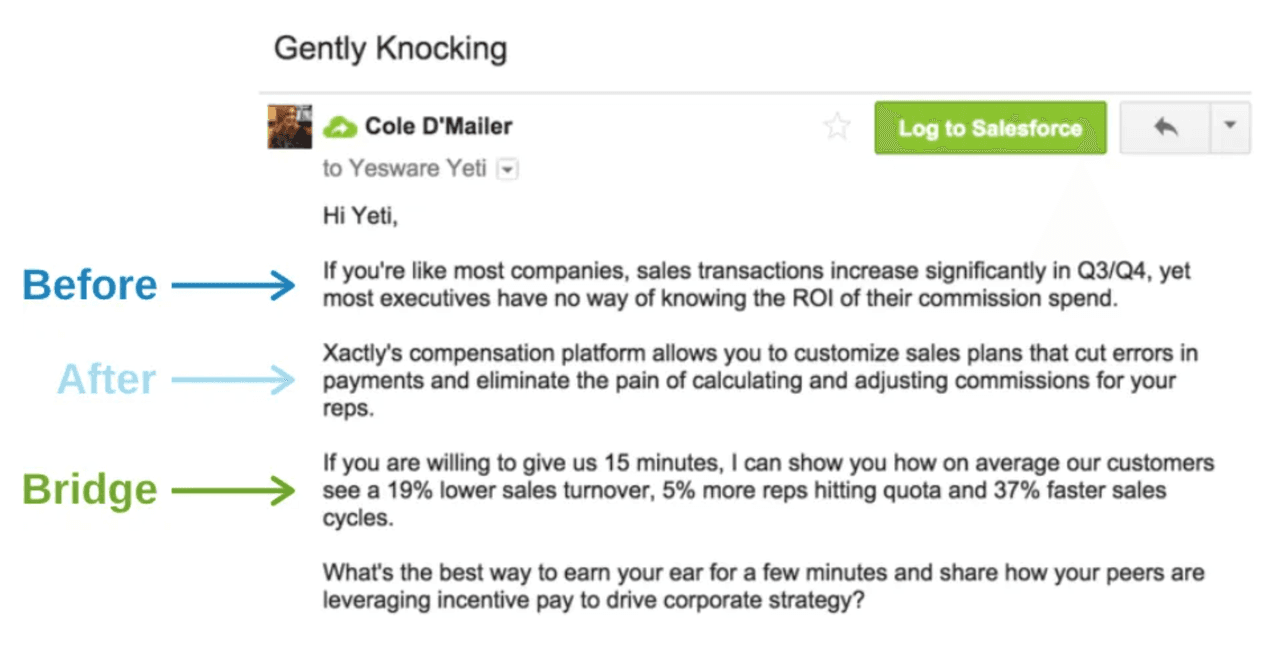Select the After label

tap(107, 380)
